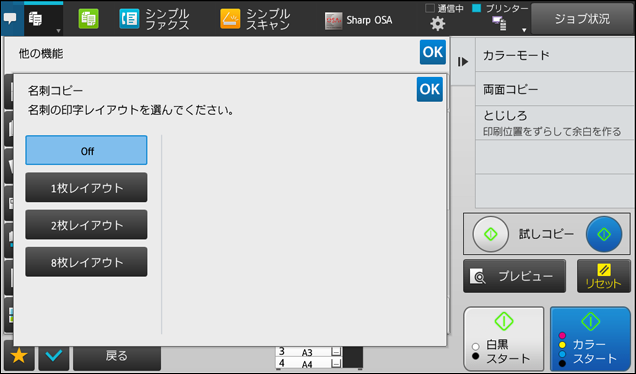Open 両面コピー in action panel

point(555,89)
